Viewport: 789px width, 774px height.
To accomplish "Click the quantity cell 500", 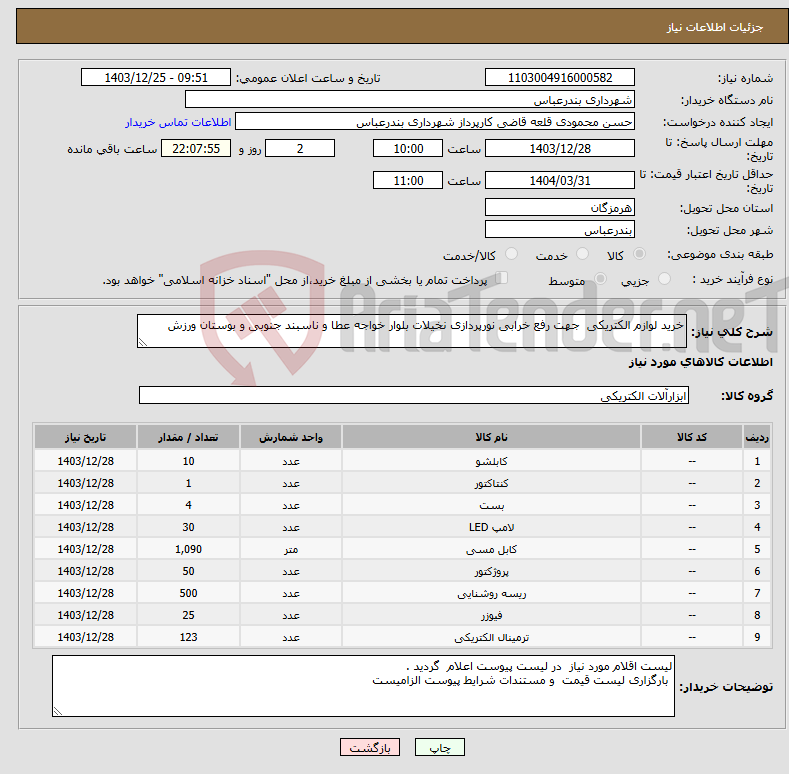I will click(188, 593).
